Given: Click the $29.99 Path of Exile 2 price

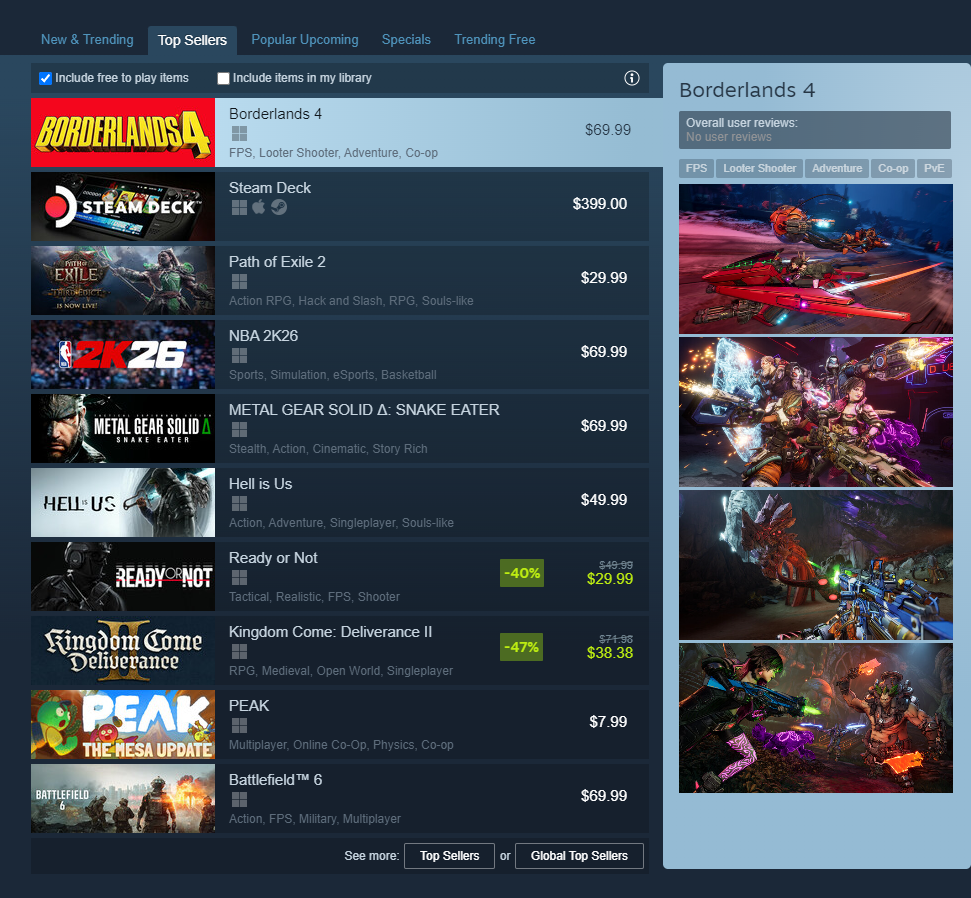Looking at the screenshot, I should (604, 278).
